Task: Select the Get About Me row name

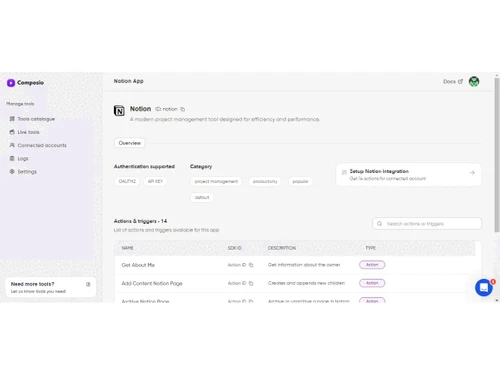Action: click(x=138, y=265)
